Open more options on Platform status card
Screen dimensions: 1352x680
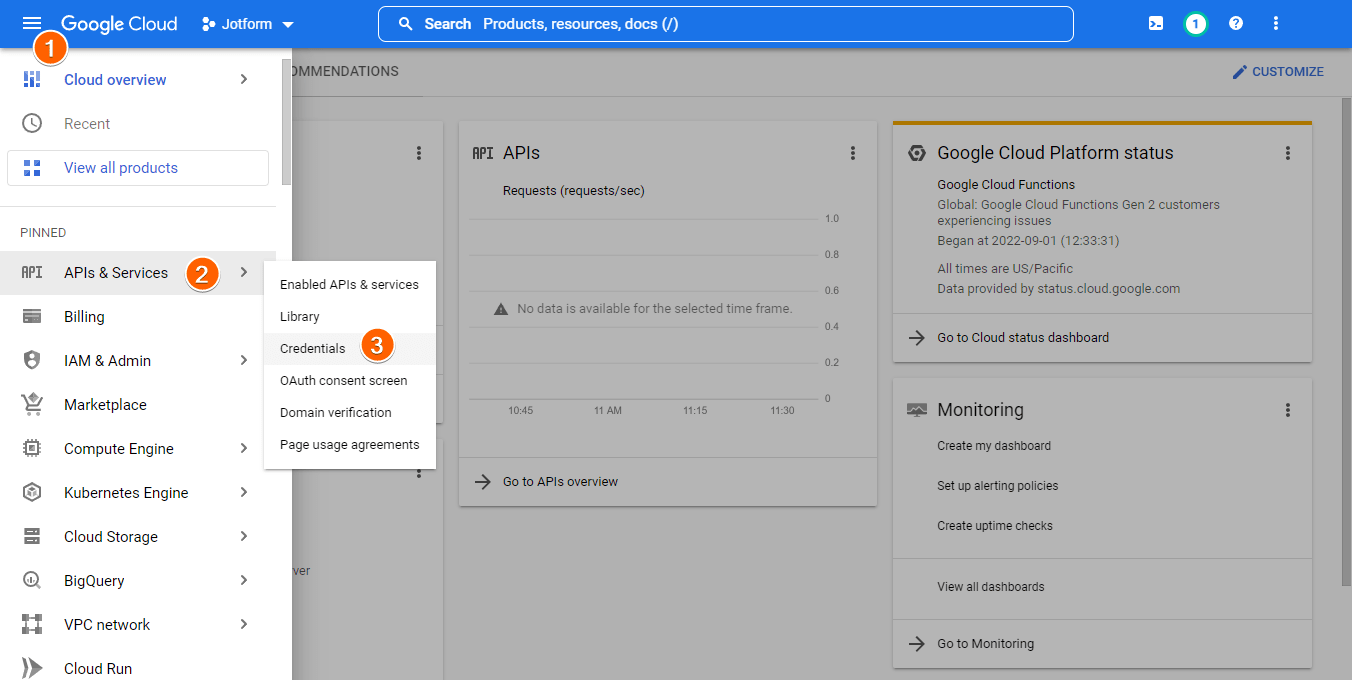click(1288, 153)
